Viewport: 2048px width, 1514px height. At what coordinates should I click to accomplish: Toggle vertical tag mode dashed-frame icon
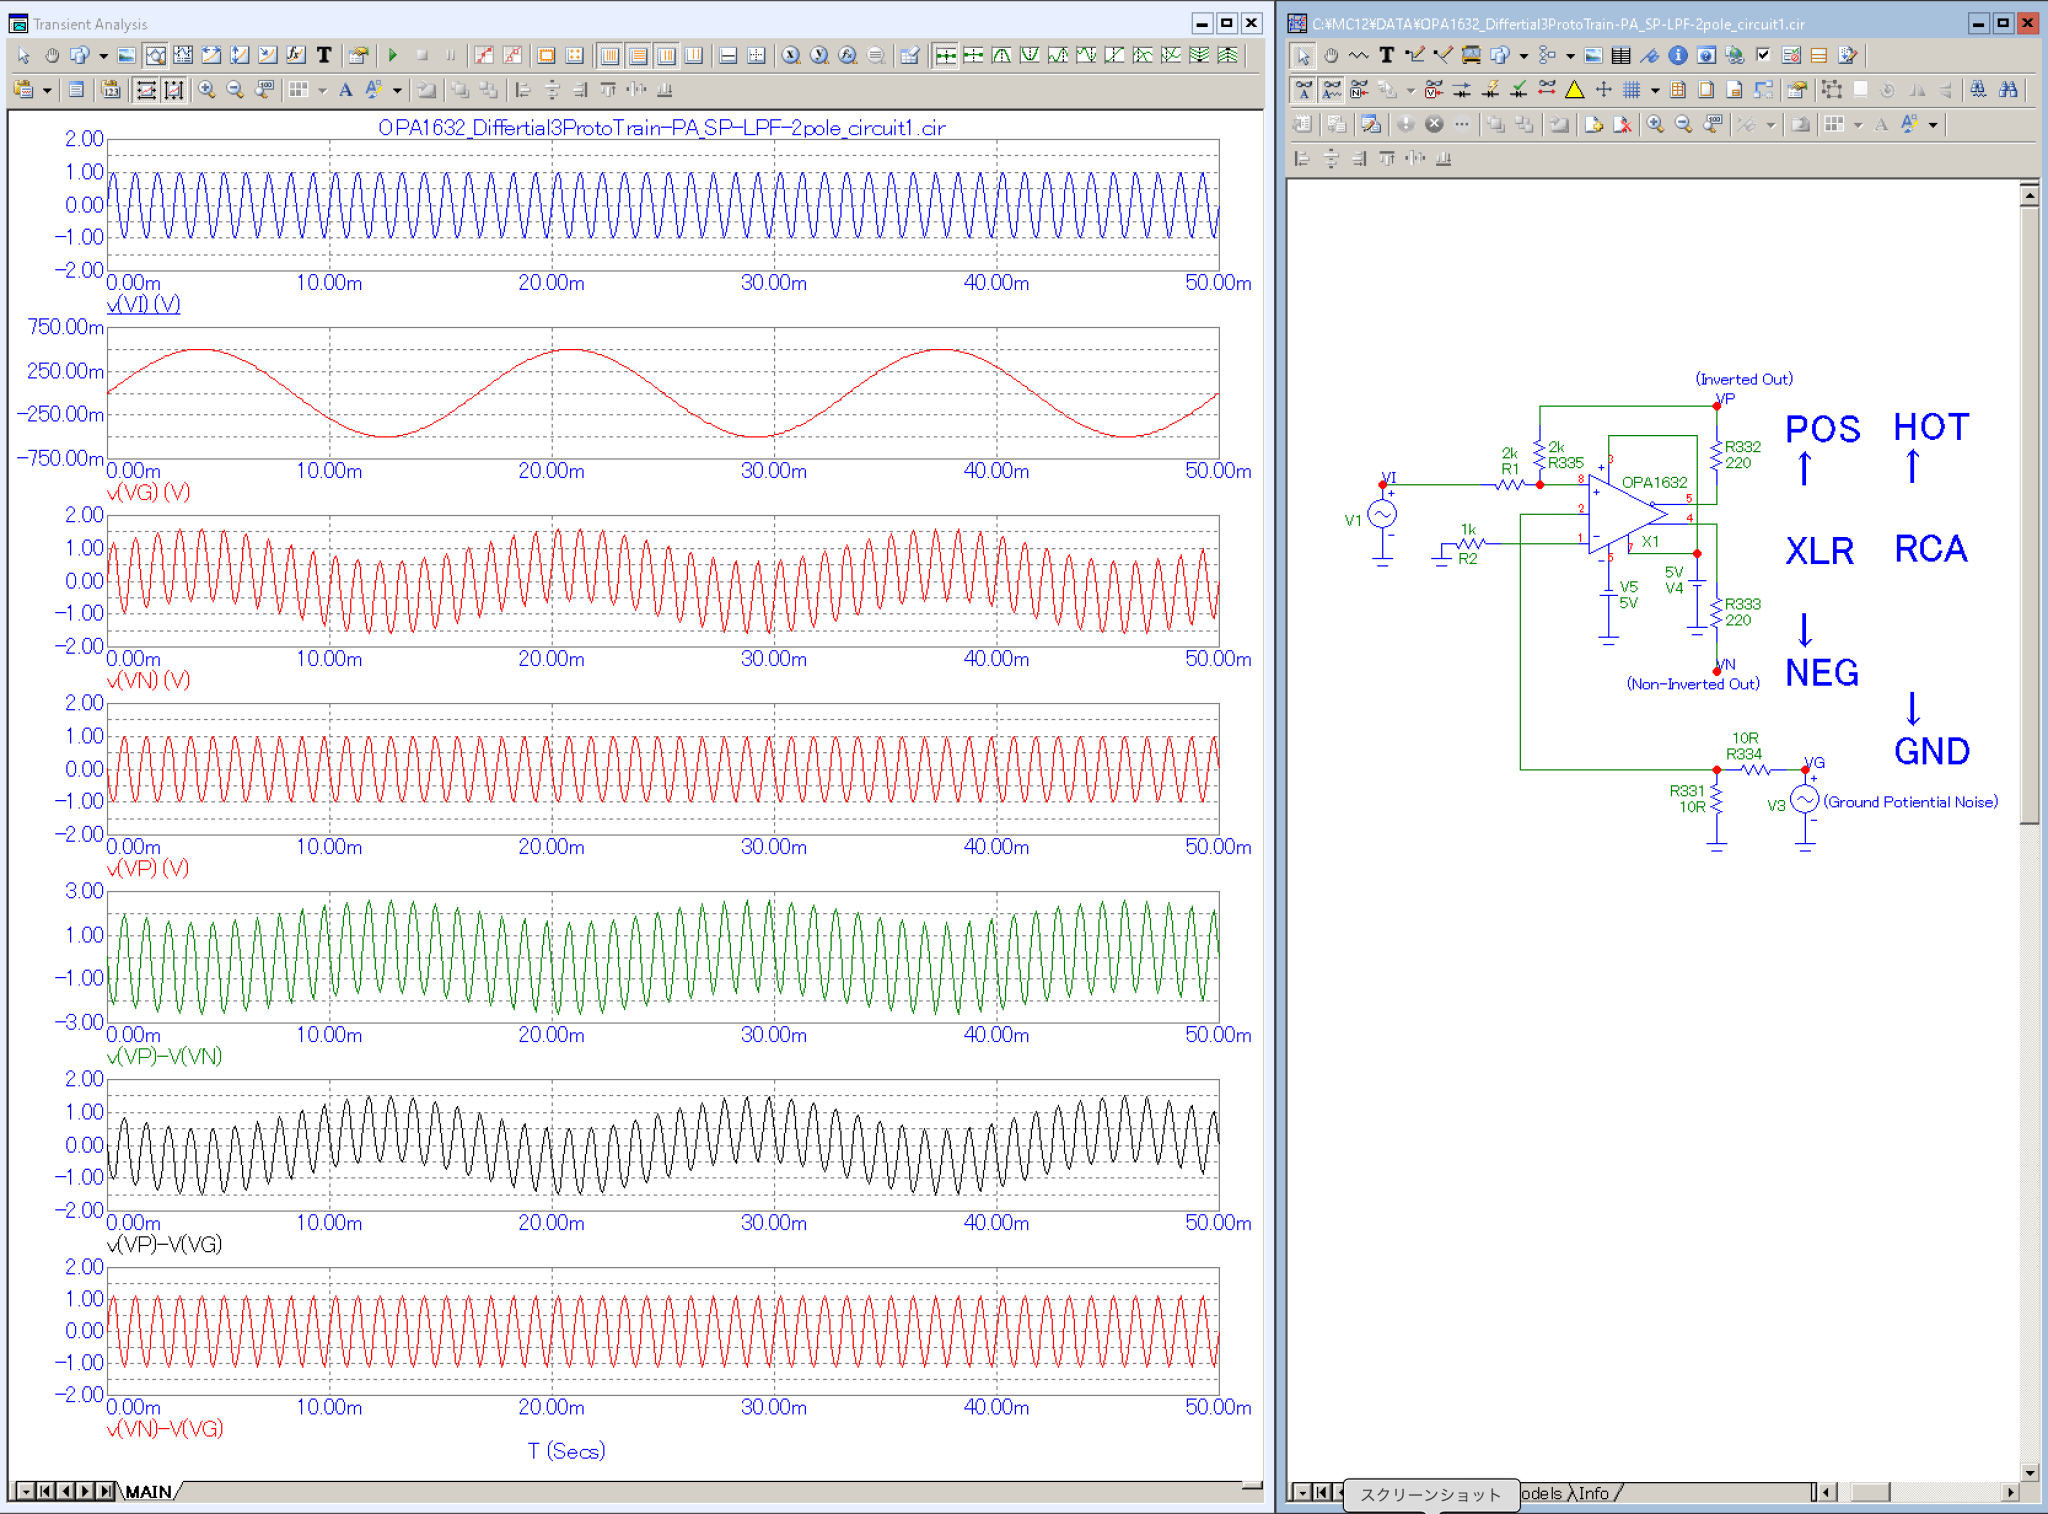(174, 89)
